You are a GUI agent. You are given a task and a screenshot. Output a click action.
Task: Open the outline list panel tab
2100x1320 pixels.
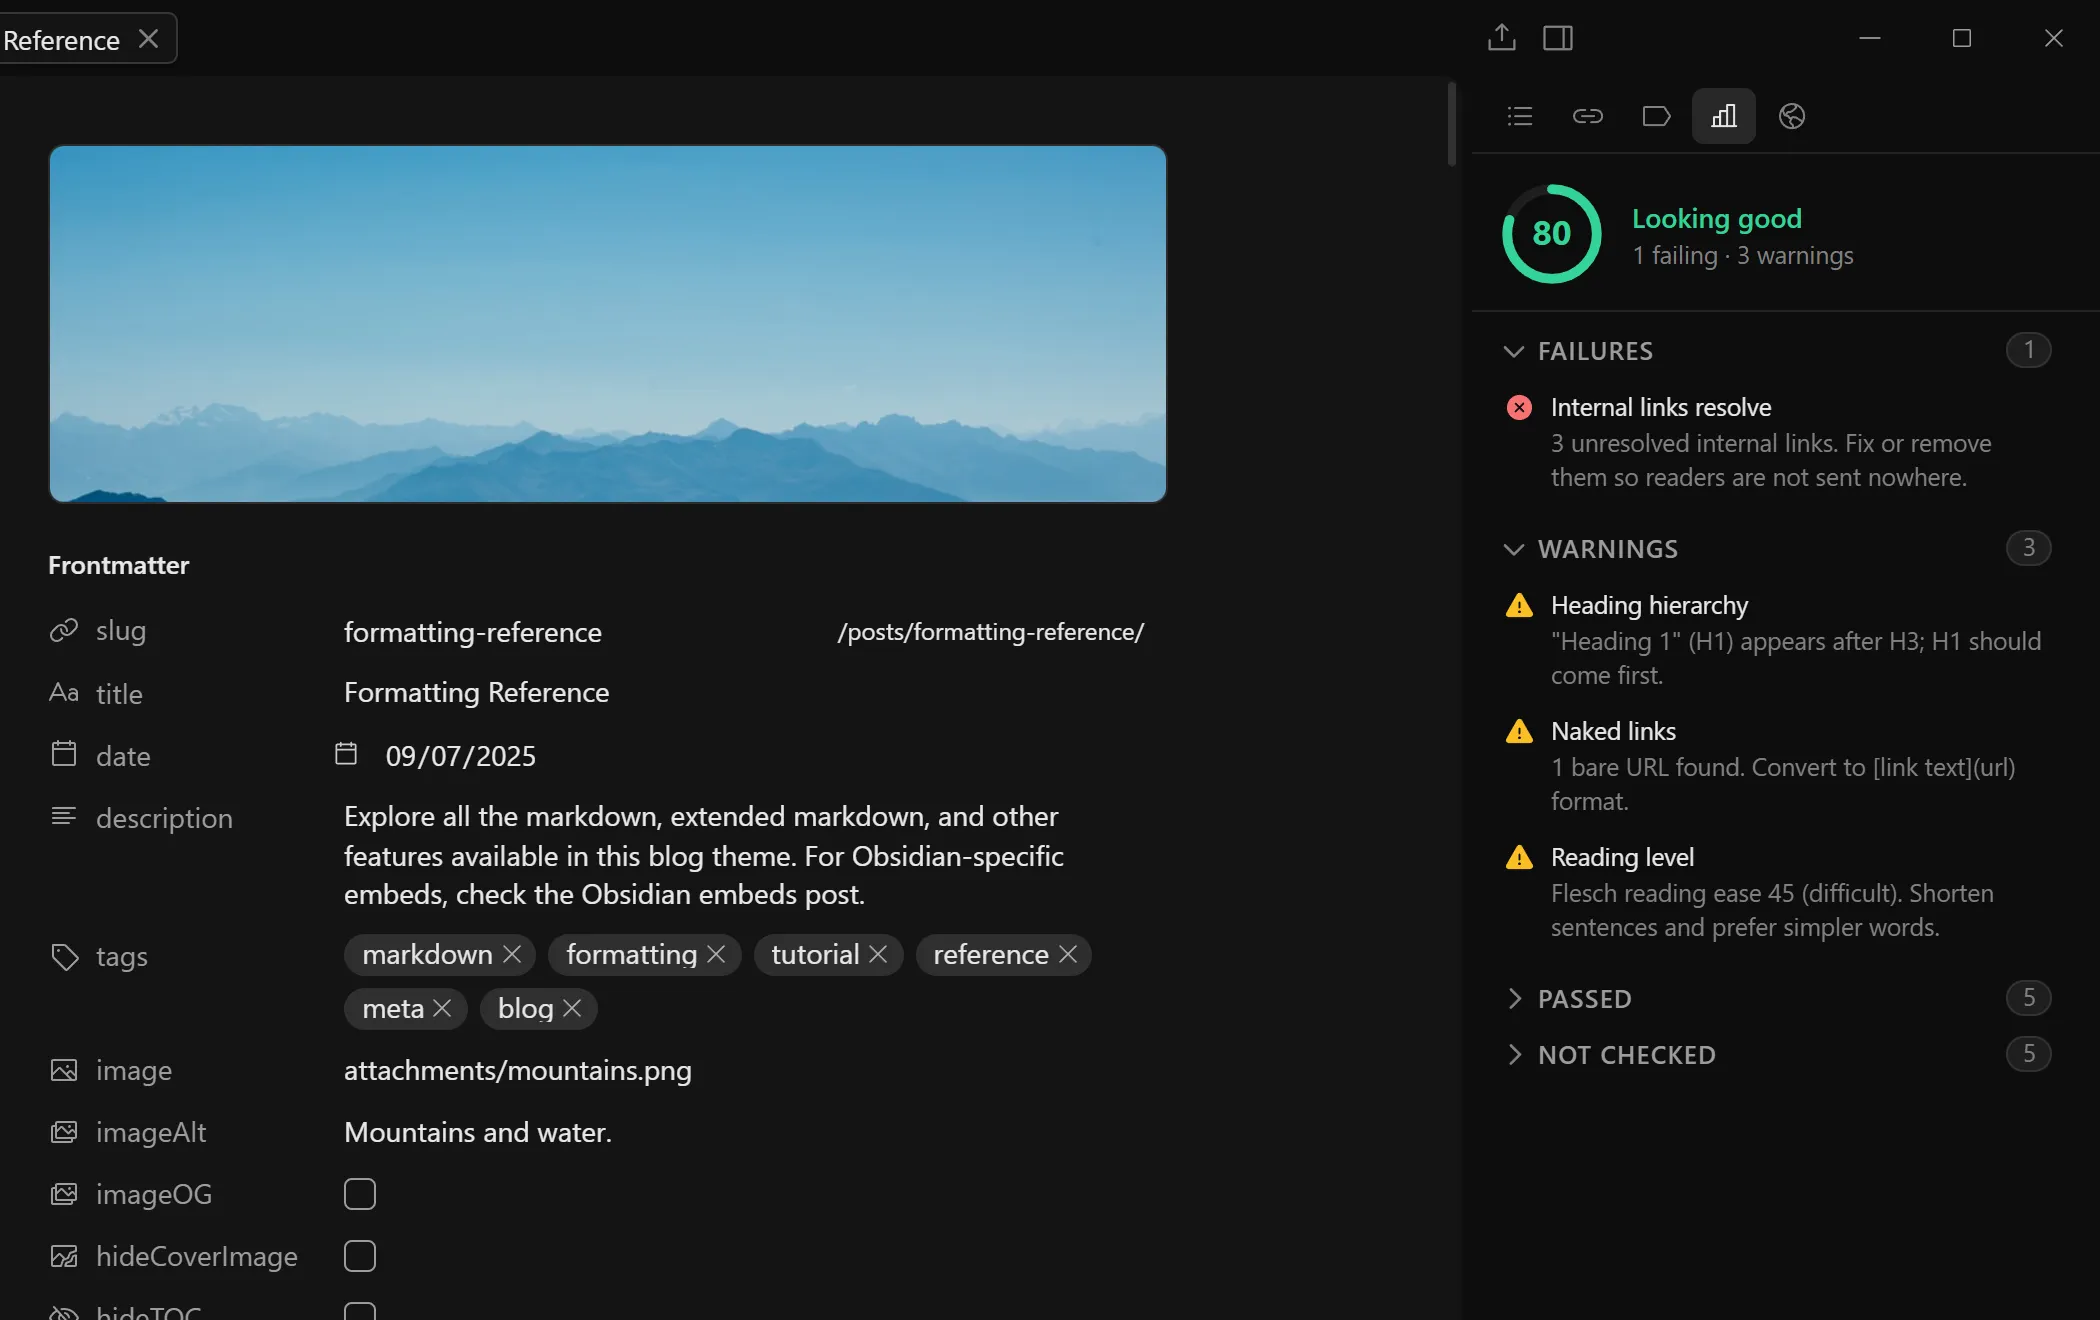(x=1520, y=116)
